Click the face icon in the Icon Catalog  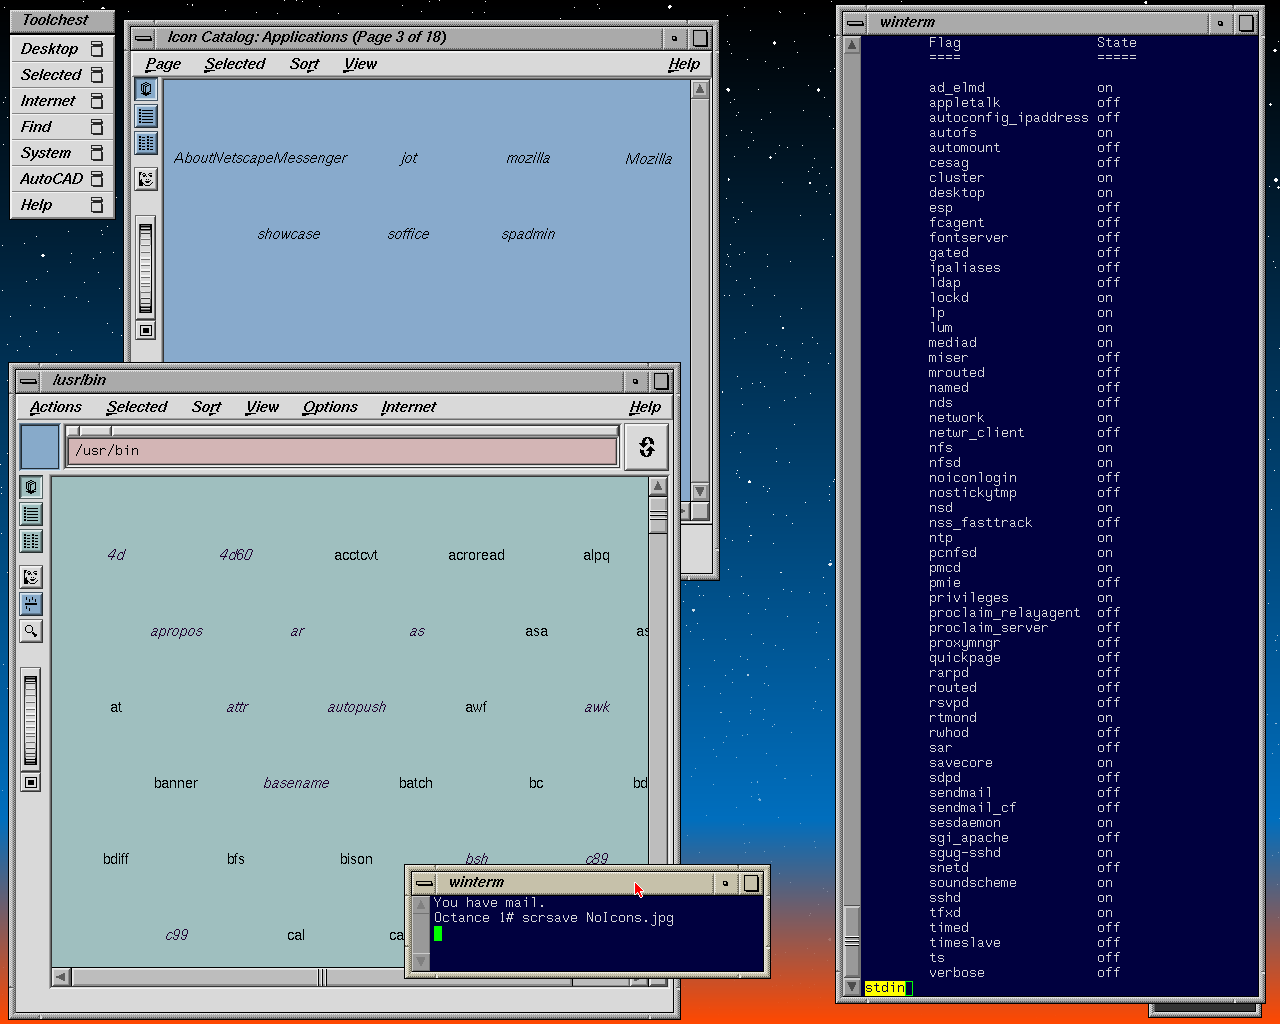tap(146, 179)
